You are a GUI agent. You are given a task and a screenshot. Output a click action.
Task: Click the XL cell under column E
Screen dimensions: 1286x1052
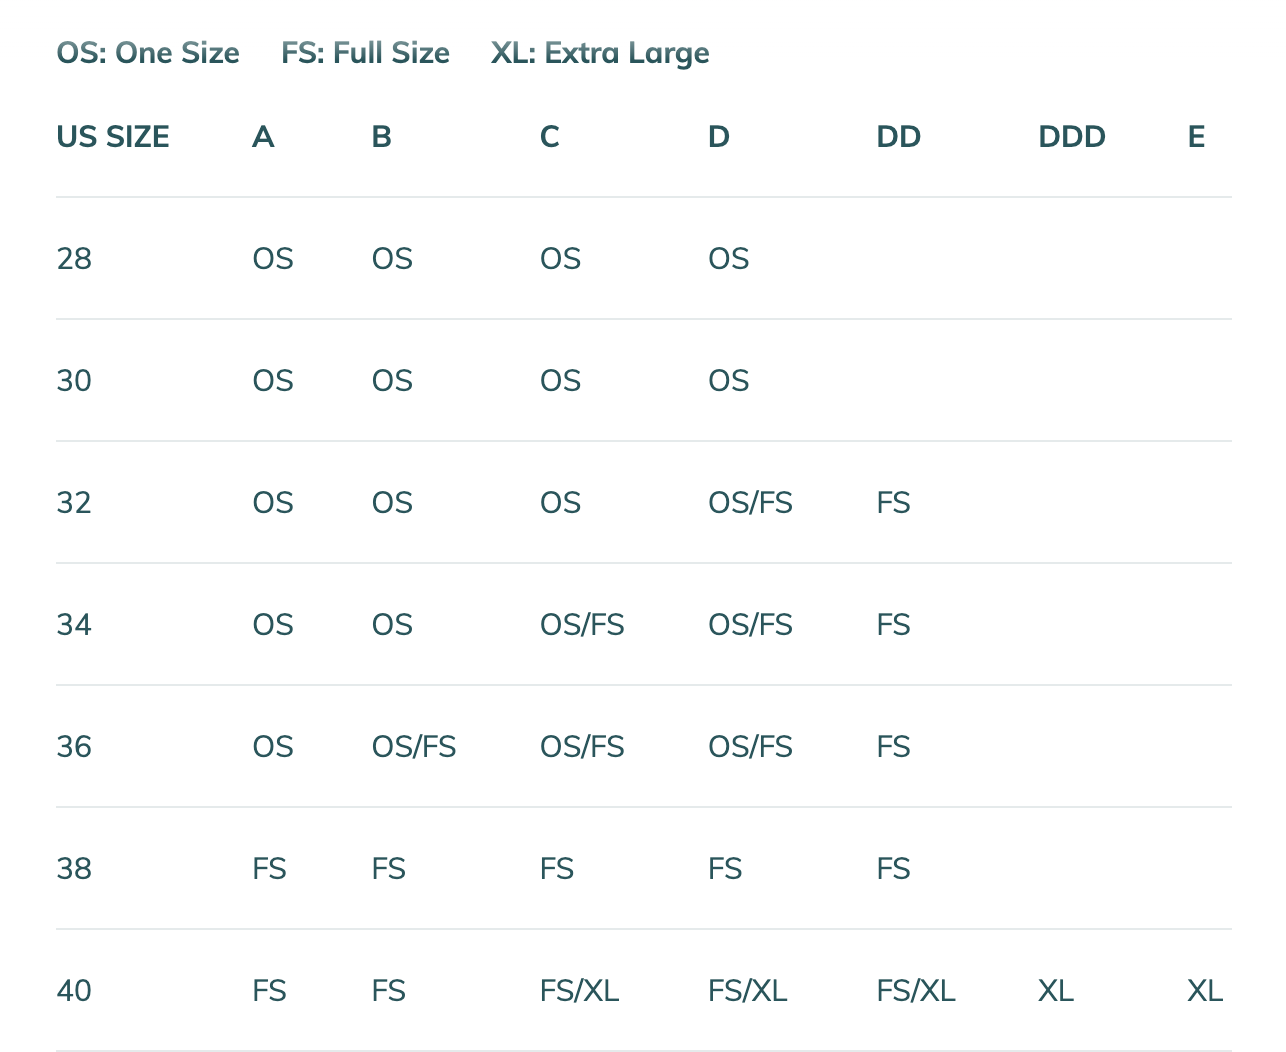(x=1205, y=991)
